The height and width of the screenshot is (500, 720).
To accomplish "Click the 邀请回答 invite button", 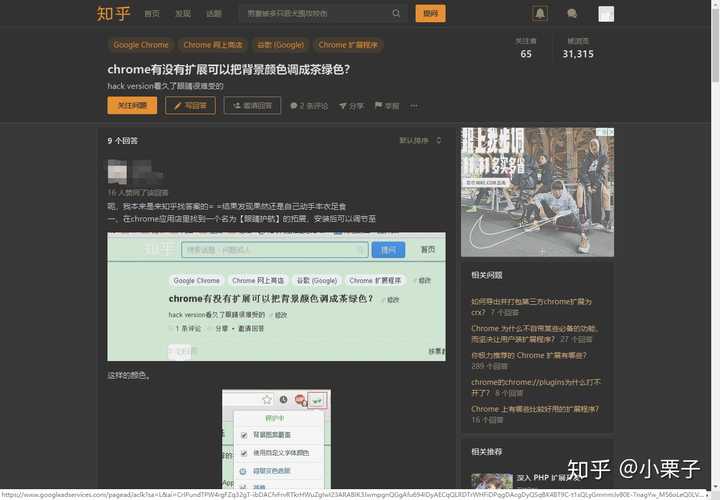I will click(252, 106).
